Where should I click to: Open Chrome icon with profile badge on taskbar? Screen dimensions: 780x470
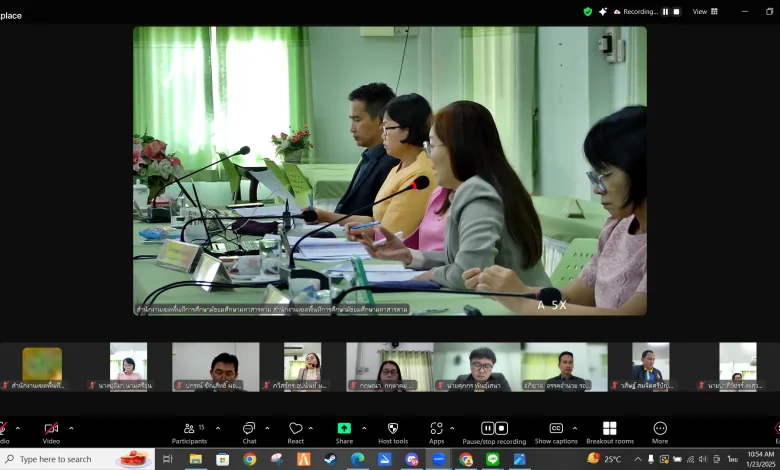coord(466,459)
